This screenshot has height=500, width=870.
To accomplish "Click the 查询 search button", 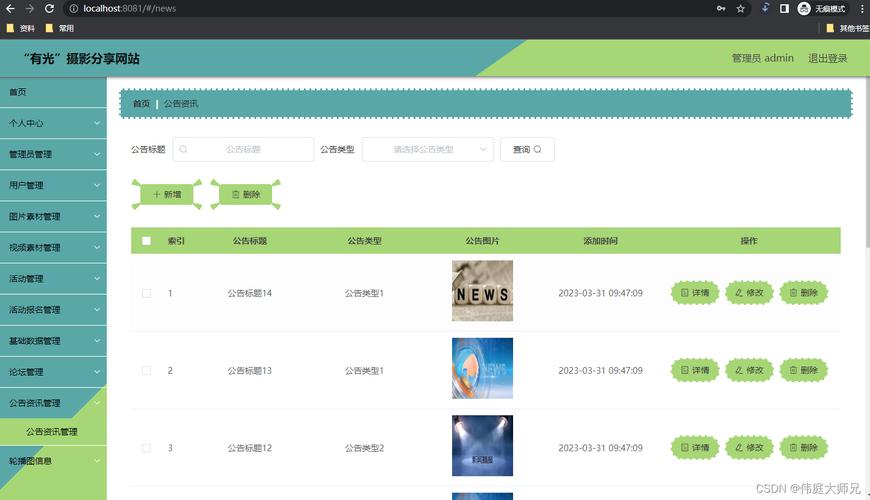I will click(527, 149).
